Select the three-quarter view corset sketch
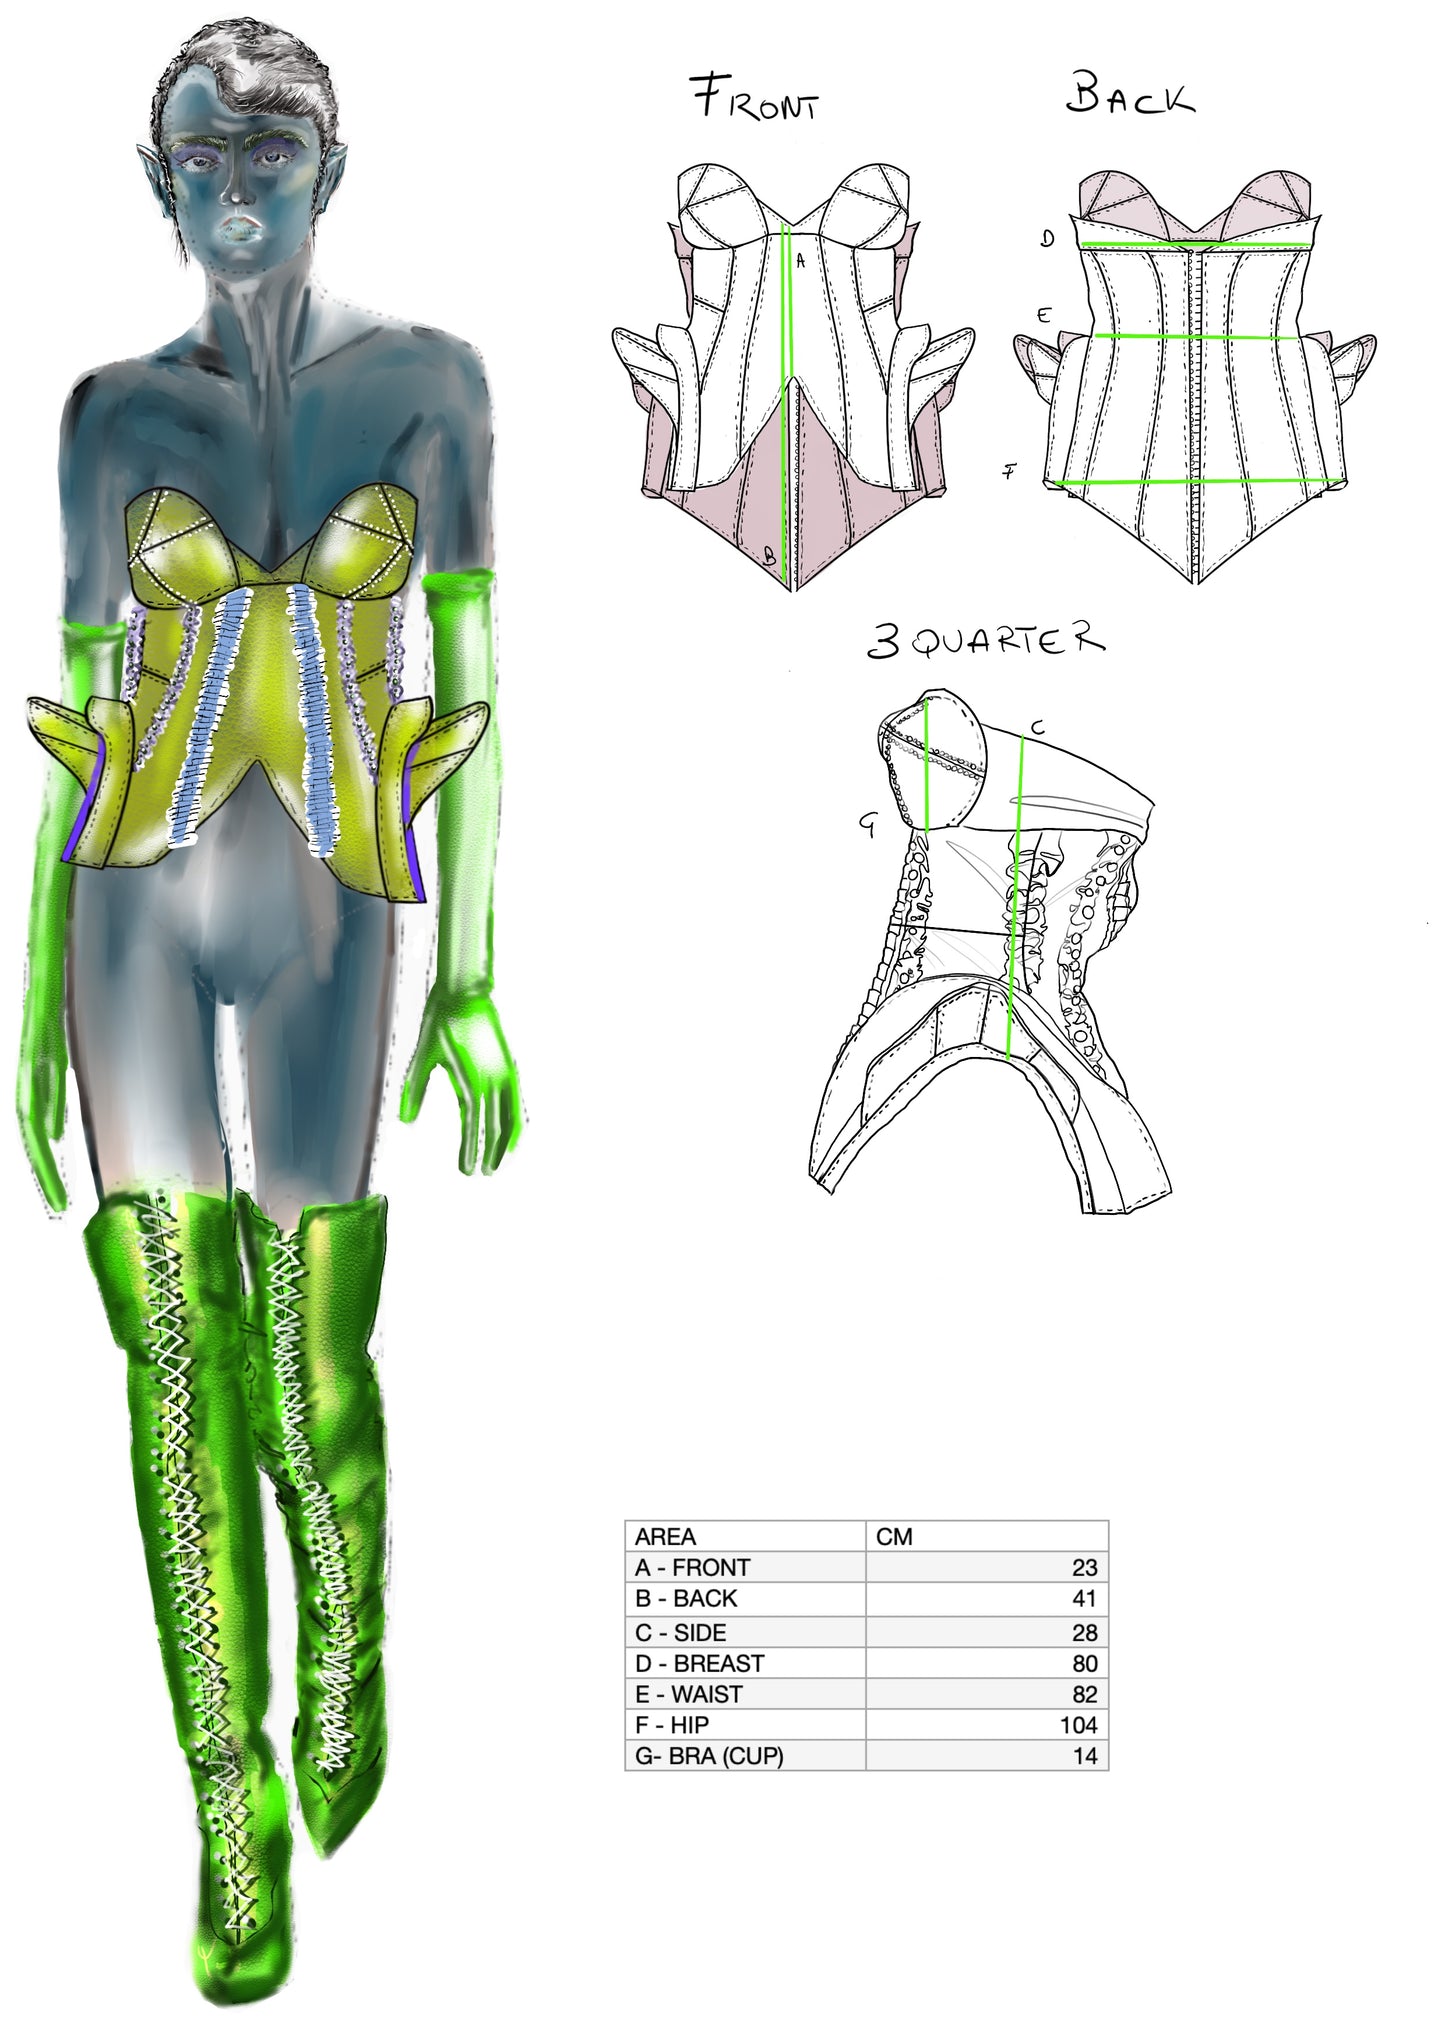The image size is (1445, 2044). [x=990, y=950]
